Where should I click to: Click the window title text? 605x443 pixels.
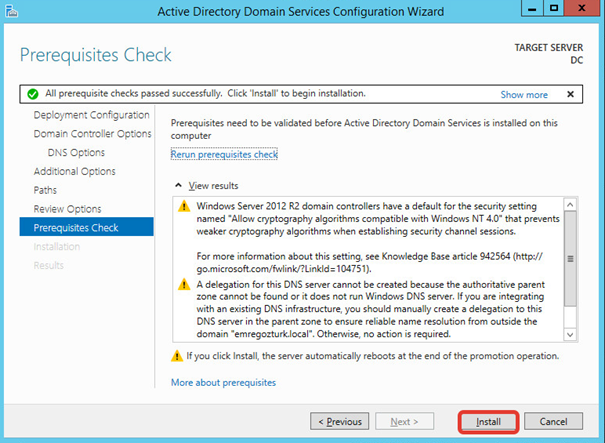coord(301,12)
